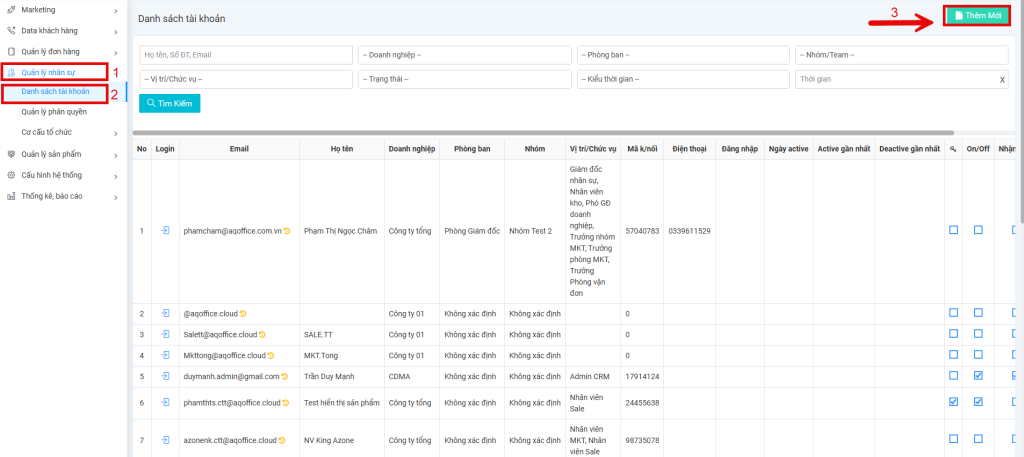Click the Cấu hình hệ thống gear icon
Image resolution: width=1024 pixels, height=457 pixels.
[x=10, y=174]
